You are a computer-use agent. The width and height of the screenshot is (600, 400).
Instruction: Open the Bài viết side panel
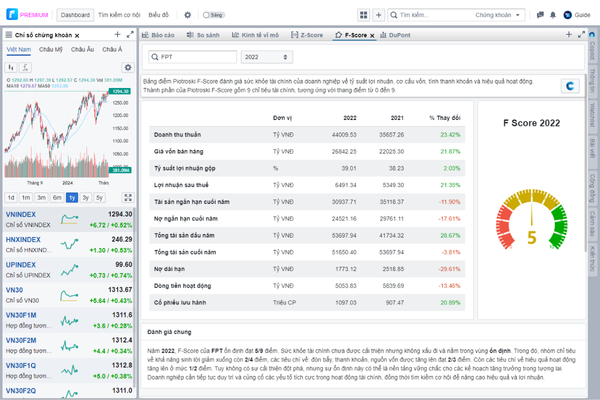[592, 149]
